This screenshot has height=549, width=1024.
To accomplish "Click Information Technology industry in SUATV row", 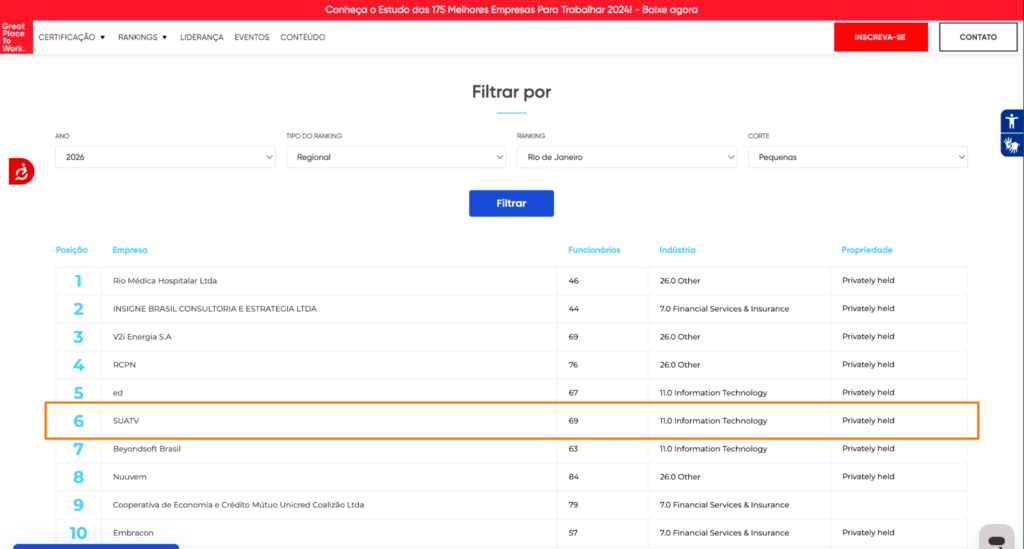I will click(713, 421).
